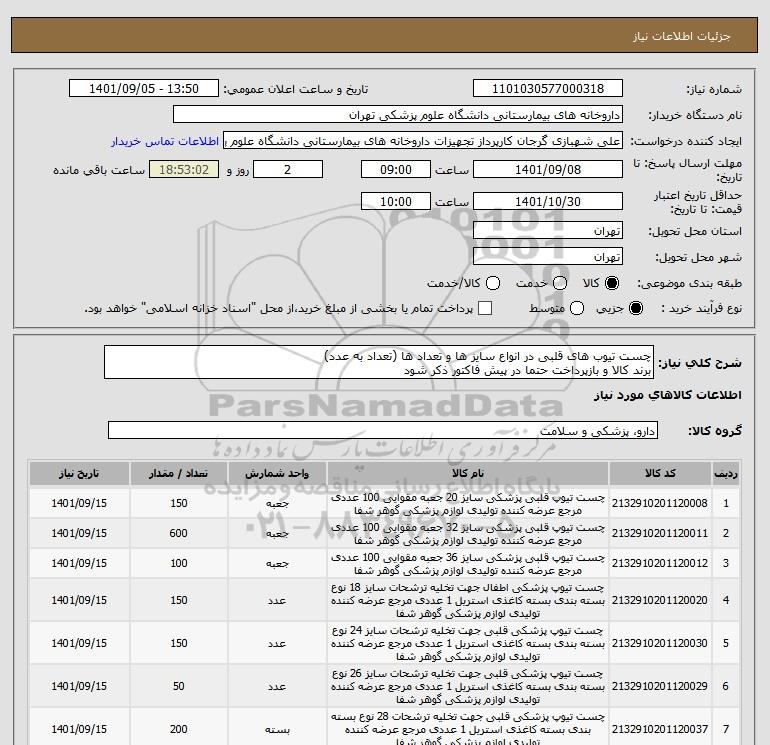Click product code 2132910201120012
Screen dimensions: 770x745
pos(660,563)
